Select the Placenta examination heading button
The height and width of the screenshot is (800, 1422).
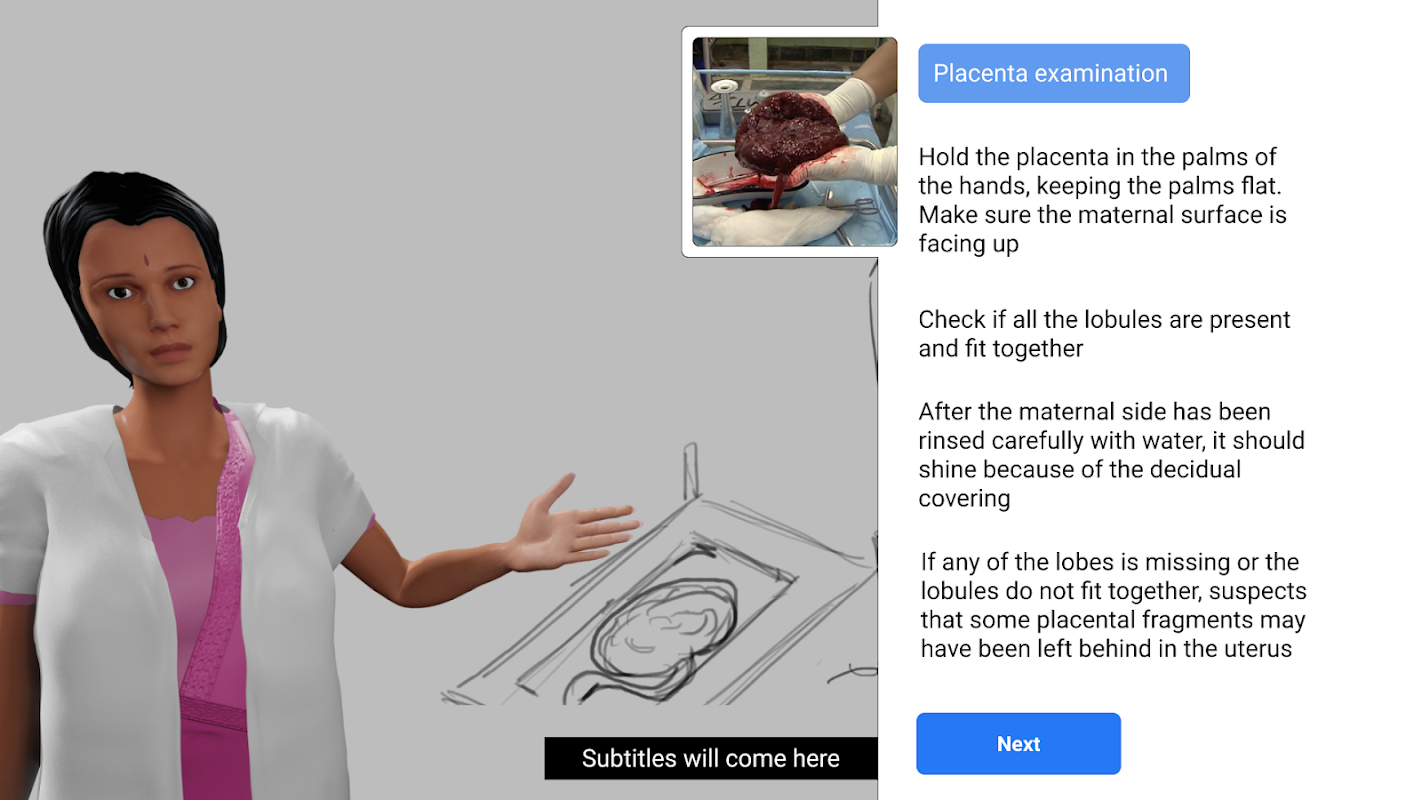(1053, 73)
